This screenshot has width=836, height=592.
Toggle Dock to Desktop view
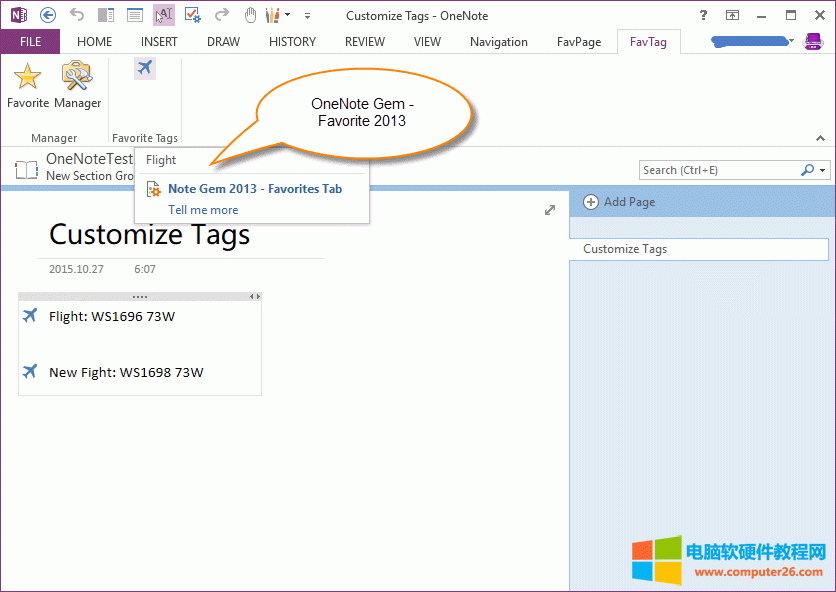tap(106, 15)
